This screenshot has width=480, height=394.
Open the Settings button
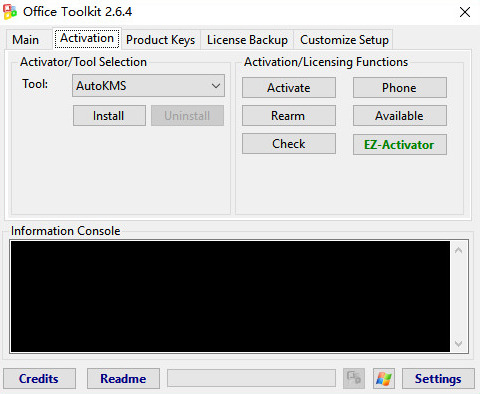pyautogui.click(x=438, y=378)
